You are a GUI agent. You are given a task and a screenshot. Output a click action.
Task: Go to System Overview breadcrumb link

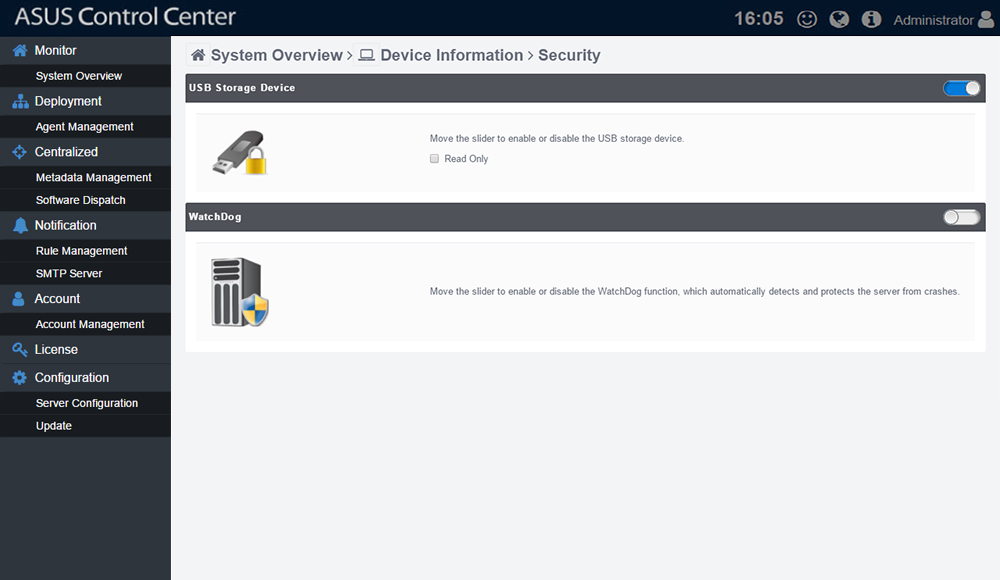tap(276, 55)
